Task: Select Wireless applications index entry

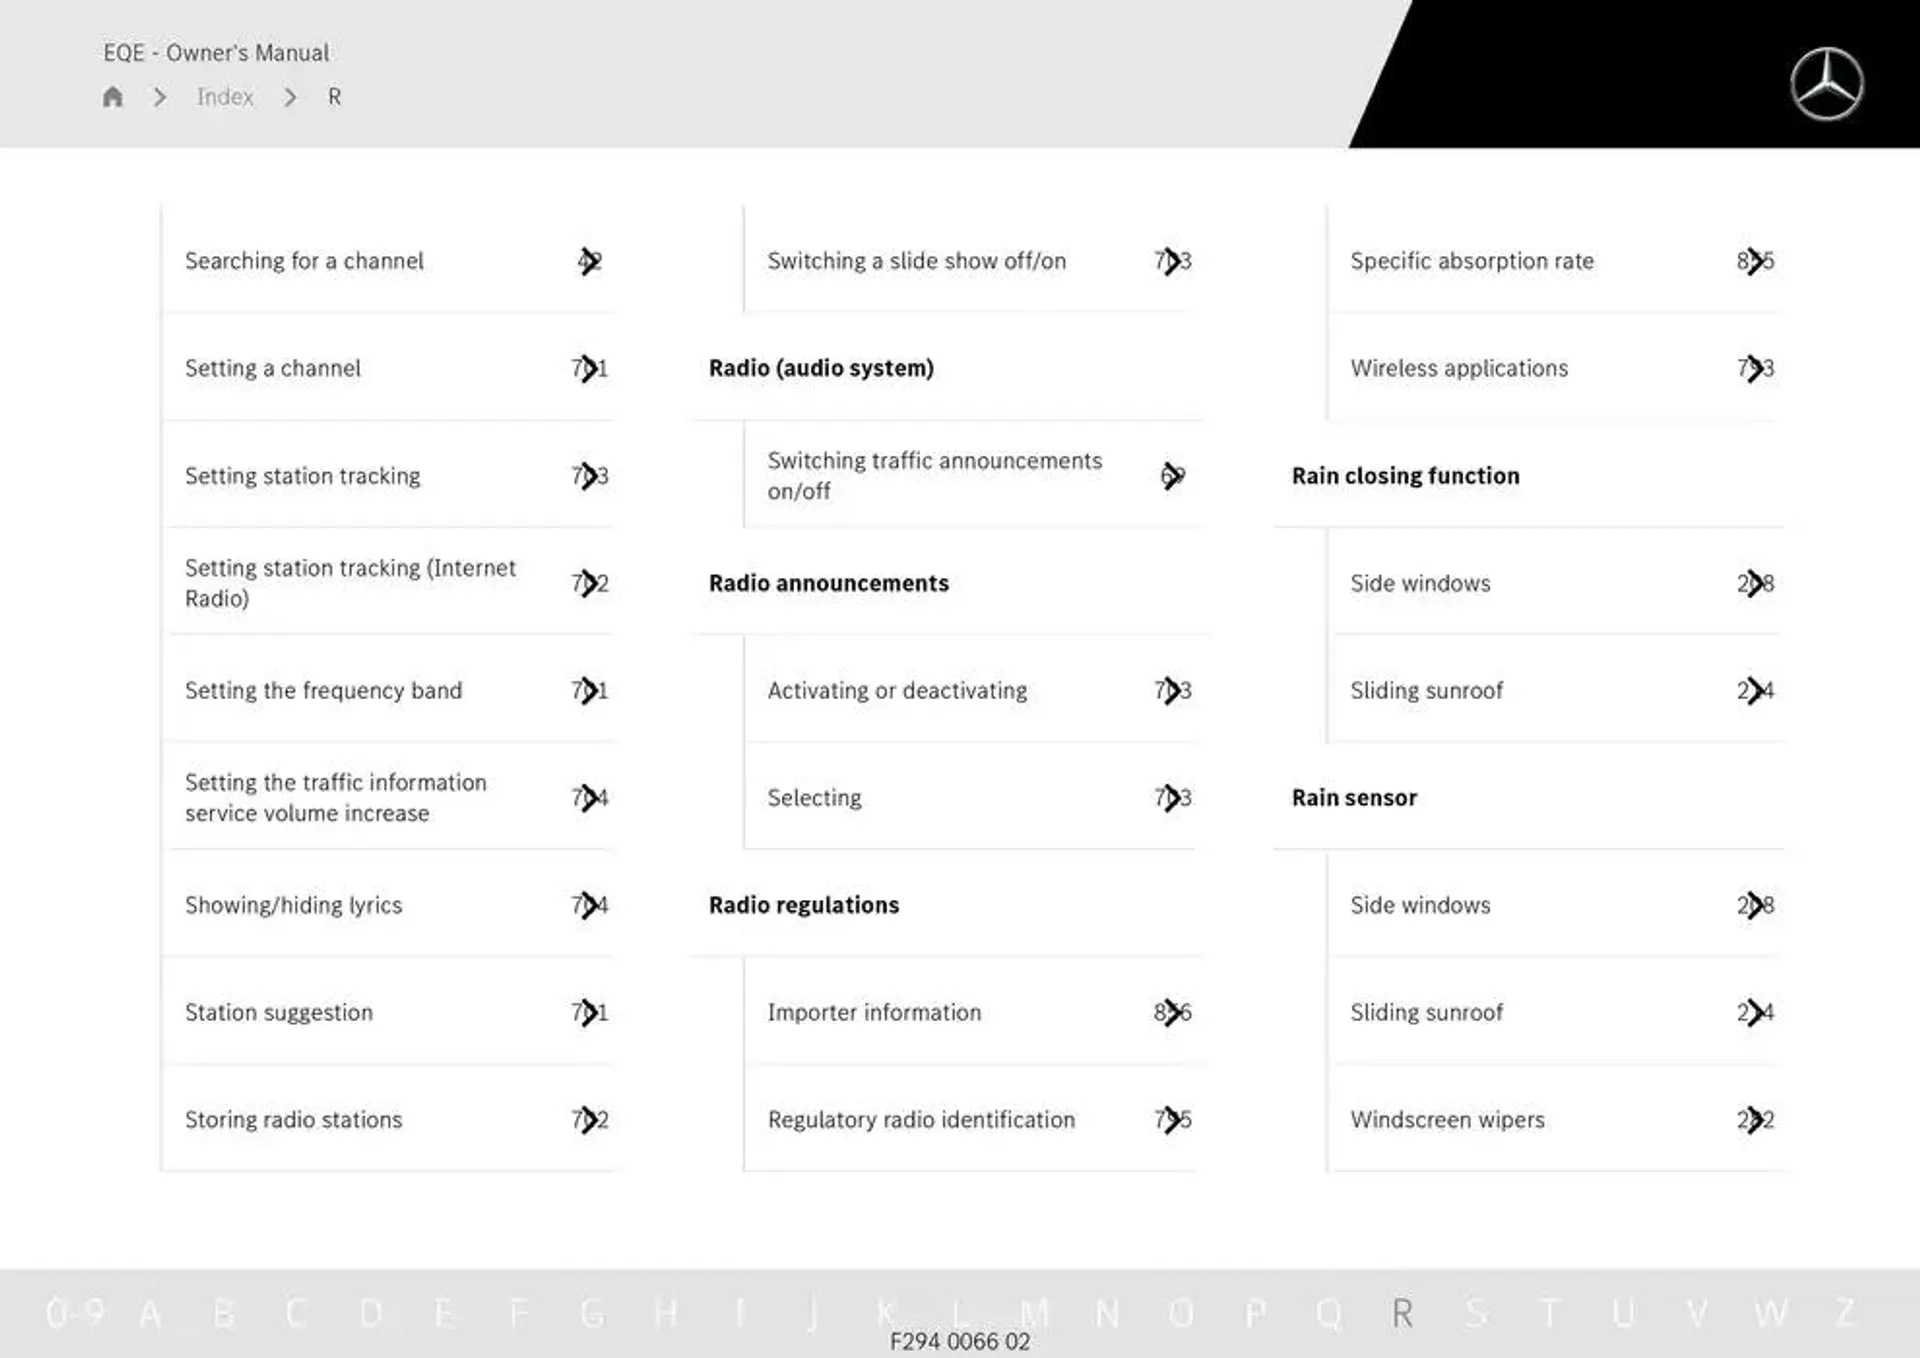Action: pos(1460,366)
